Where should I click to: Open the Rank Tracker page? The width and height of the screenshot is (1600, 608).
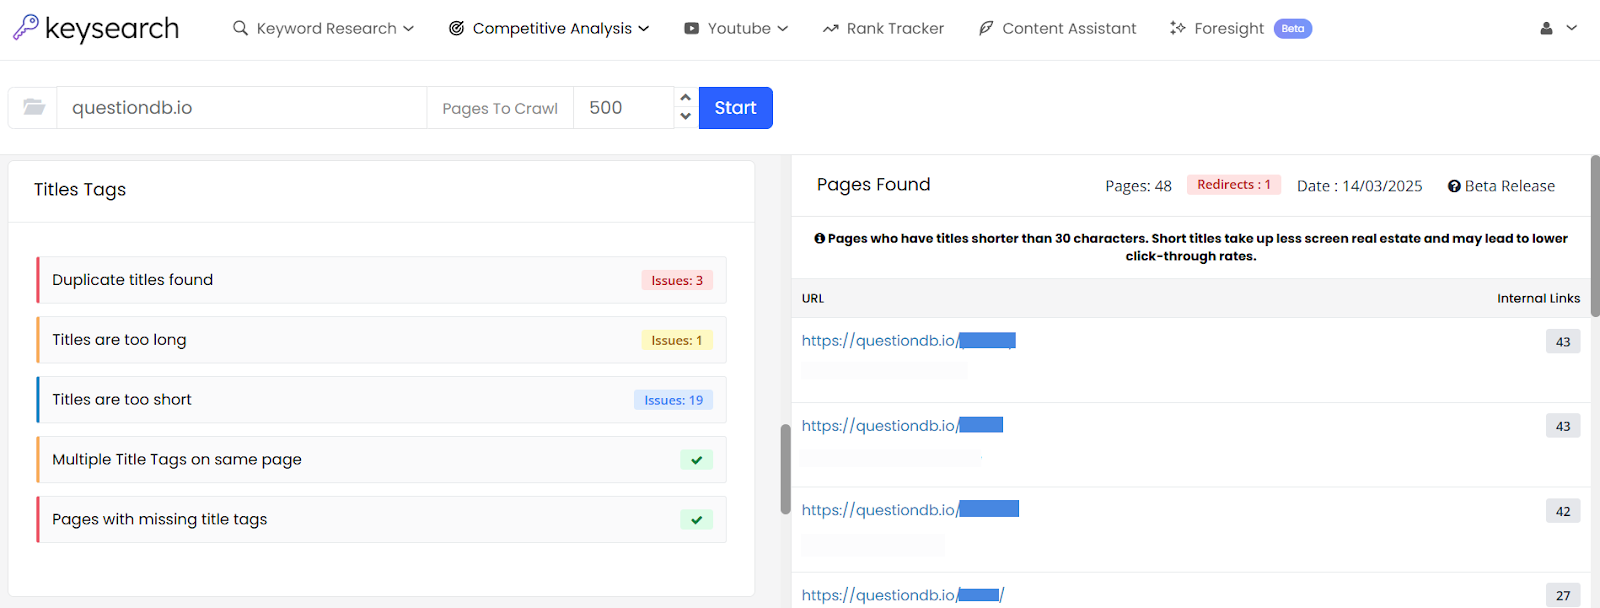[883, 28]
